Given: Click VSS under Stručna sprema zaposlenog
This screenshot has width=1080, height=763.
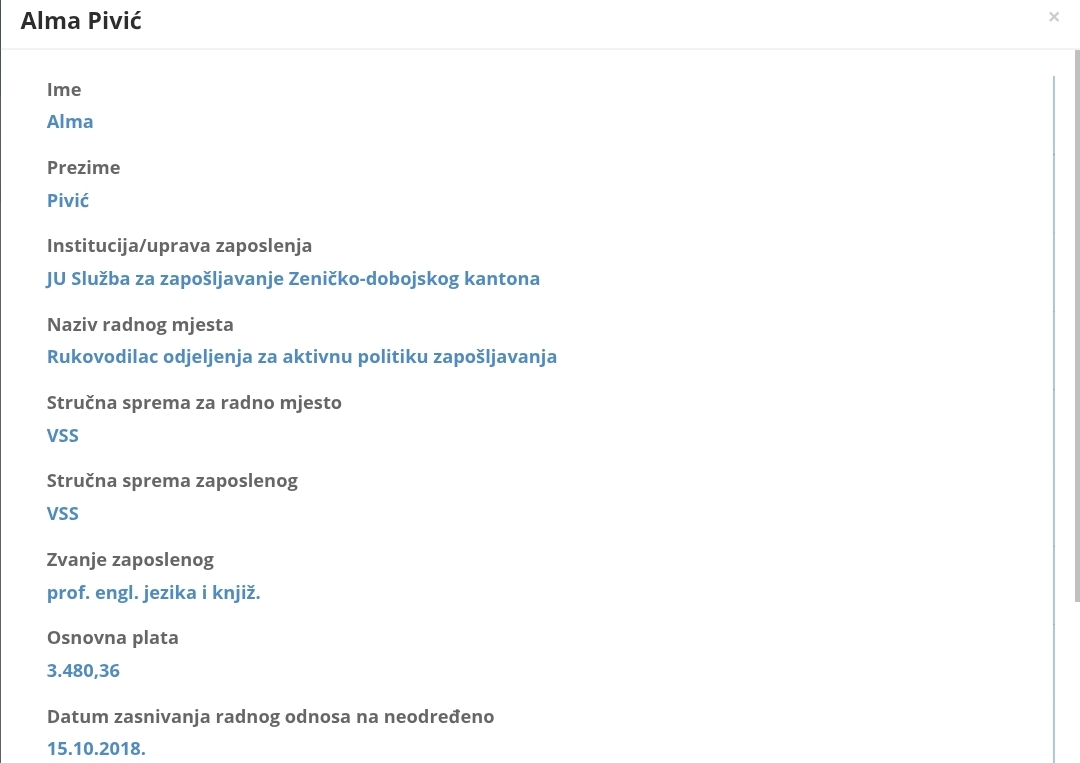Looking at the screenshot, I should coord(63,513).
